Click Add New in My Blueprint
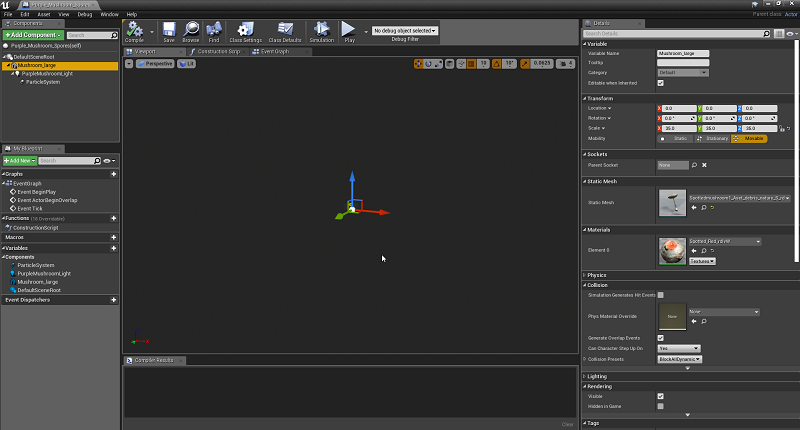This screenshot has width=800, height=430. pyautogui.click(x=19, y=161)
